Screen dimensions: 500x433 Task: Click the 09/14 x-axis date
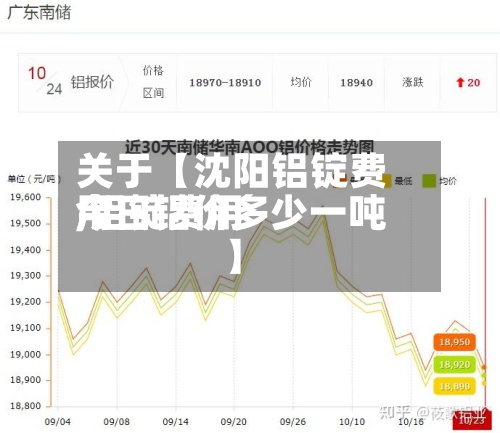[175, 422]
